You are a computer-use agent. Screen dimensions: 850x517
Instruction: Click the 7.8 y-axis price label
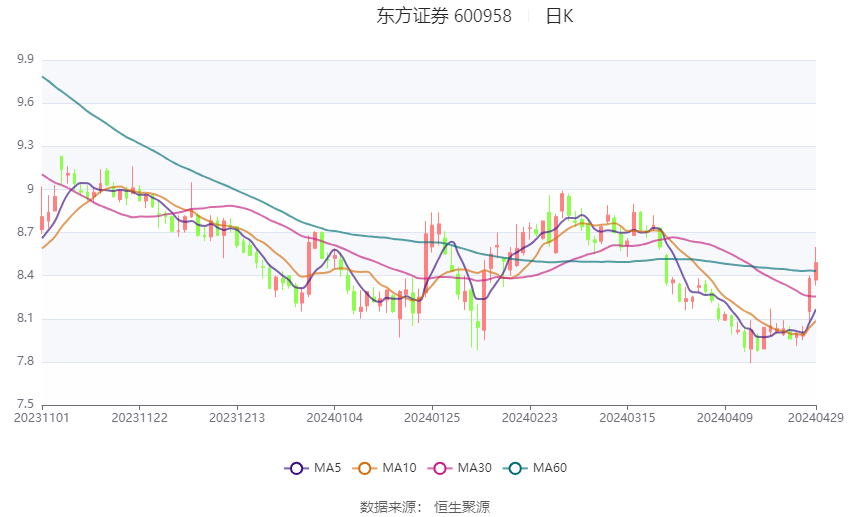25,361
